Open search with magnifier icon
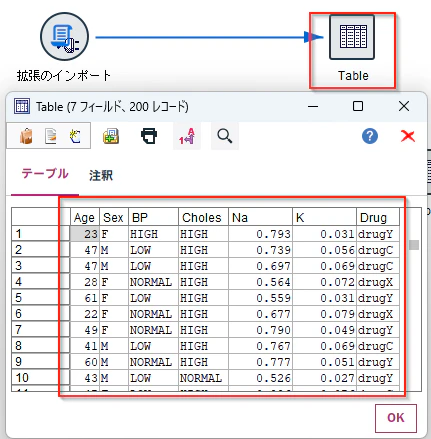Screen dimensions: 431x439 pyautogui.click(x=225, y=136)
